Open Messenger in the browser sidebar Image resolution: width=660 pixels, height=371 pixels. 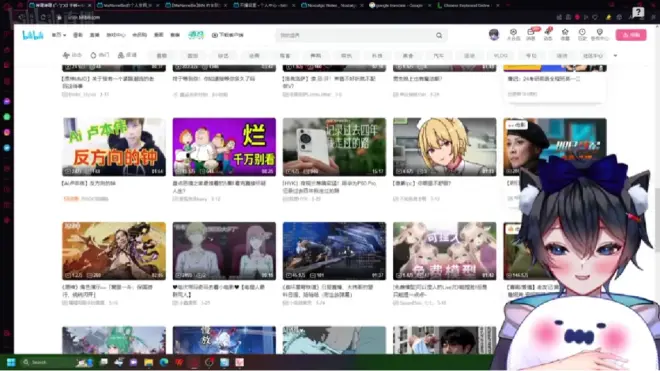tap(7, 101)
